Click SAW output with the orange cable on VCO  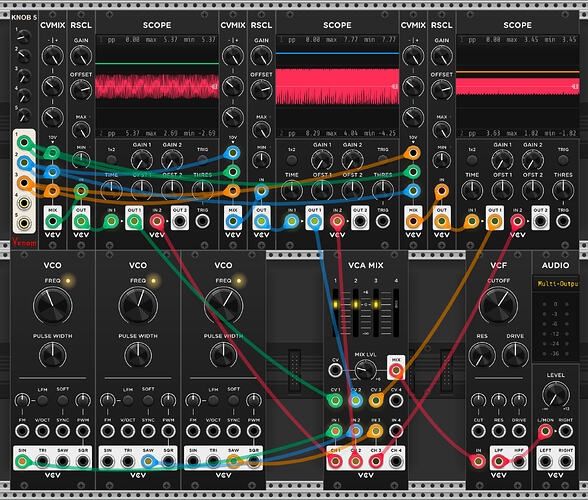[234, 461]
